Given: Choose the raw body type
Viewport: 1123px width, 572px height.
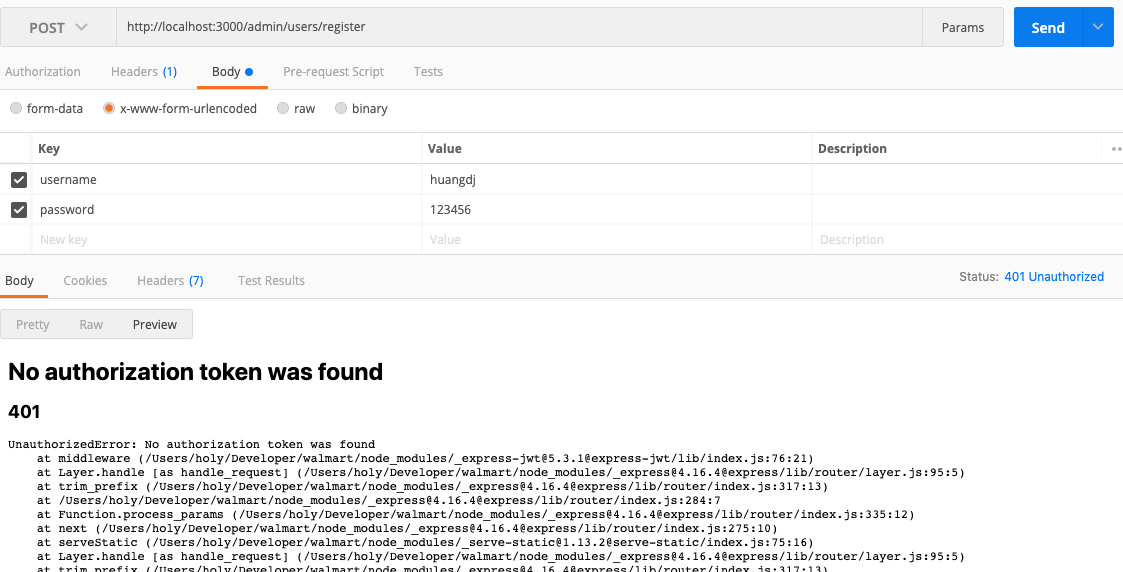Looking at the screenshot, I should click(284, 108).
